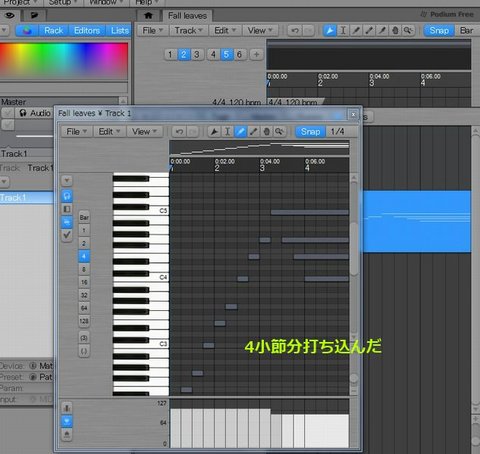480x454 pixels.
Task: Open the Project menu
Action: [21, 3]
